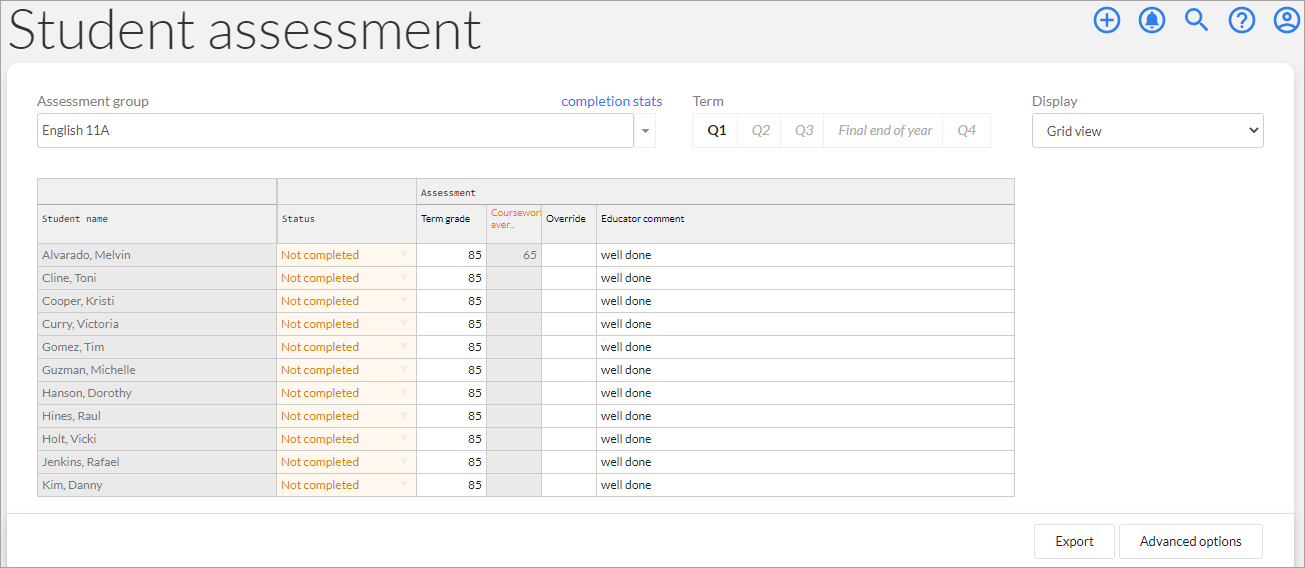Viewport: 1305px width, 568px height.
Task: Click the add (plus) icon in header
Action: (x=1107, y=20)
